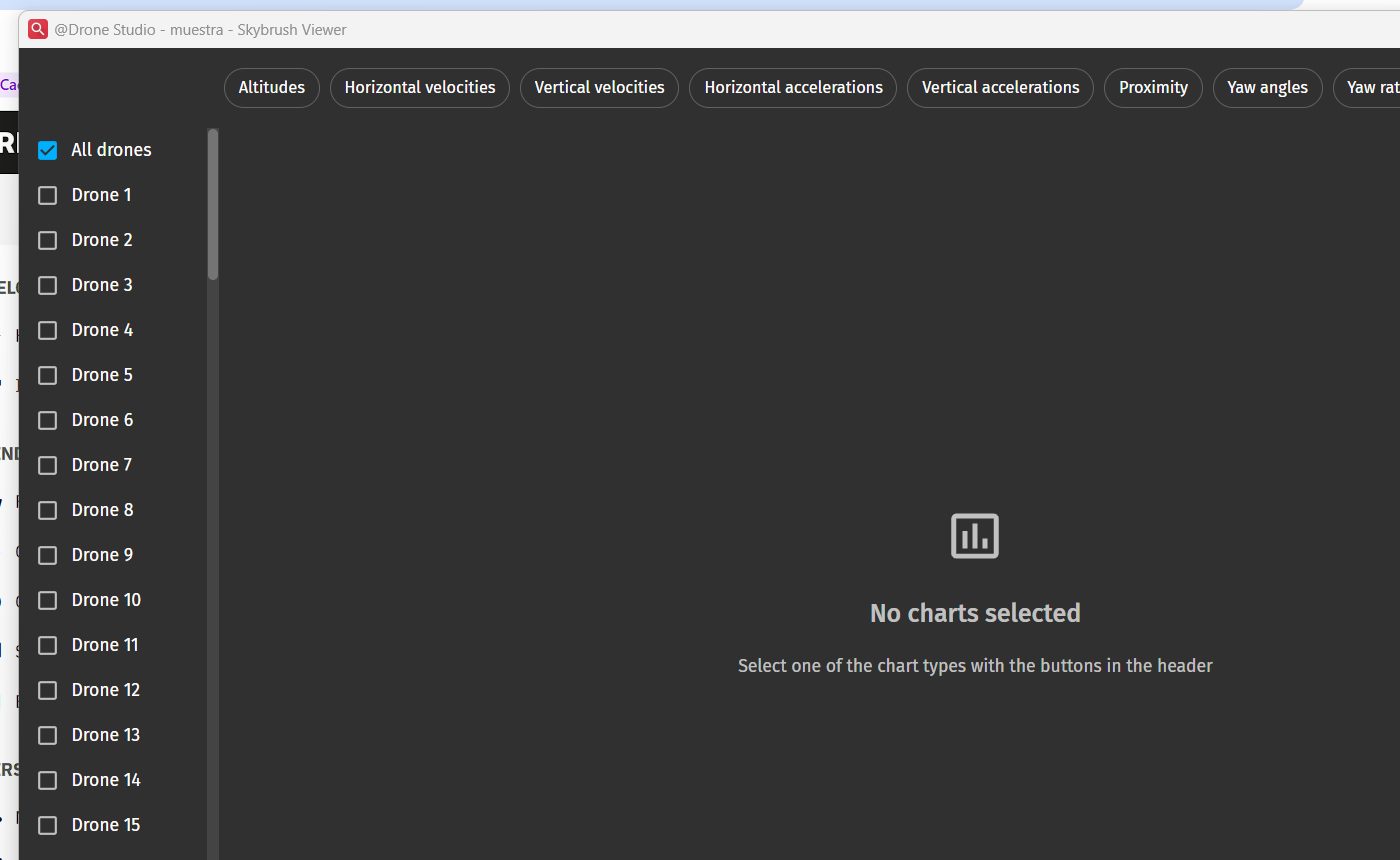Viewport: 1400px width, 860px height.
Task: Toggle the Drone 5 checkbox
Action: pos(47,375)
